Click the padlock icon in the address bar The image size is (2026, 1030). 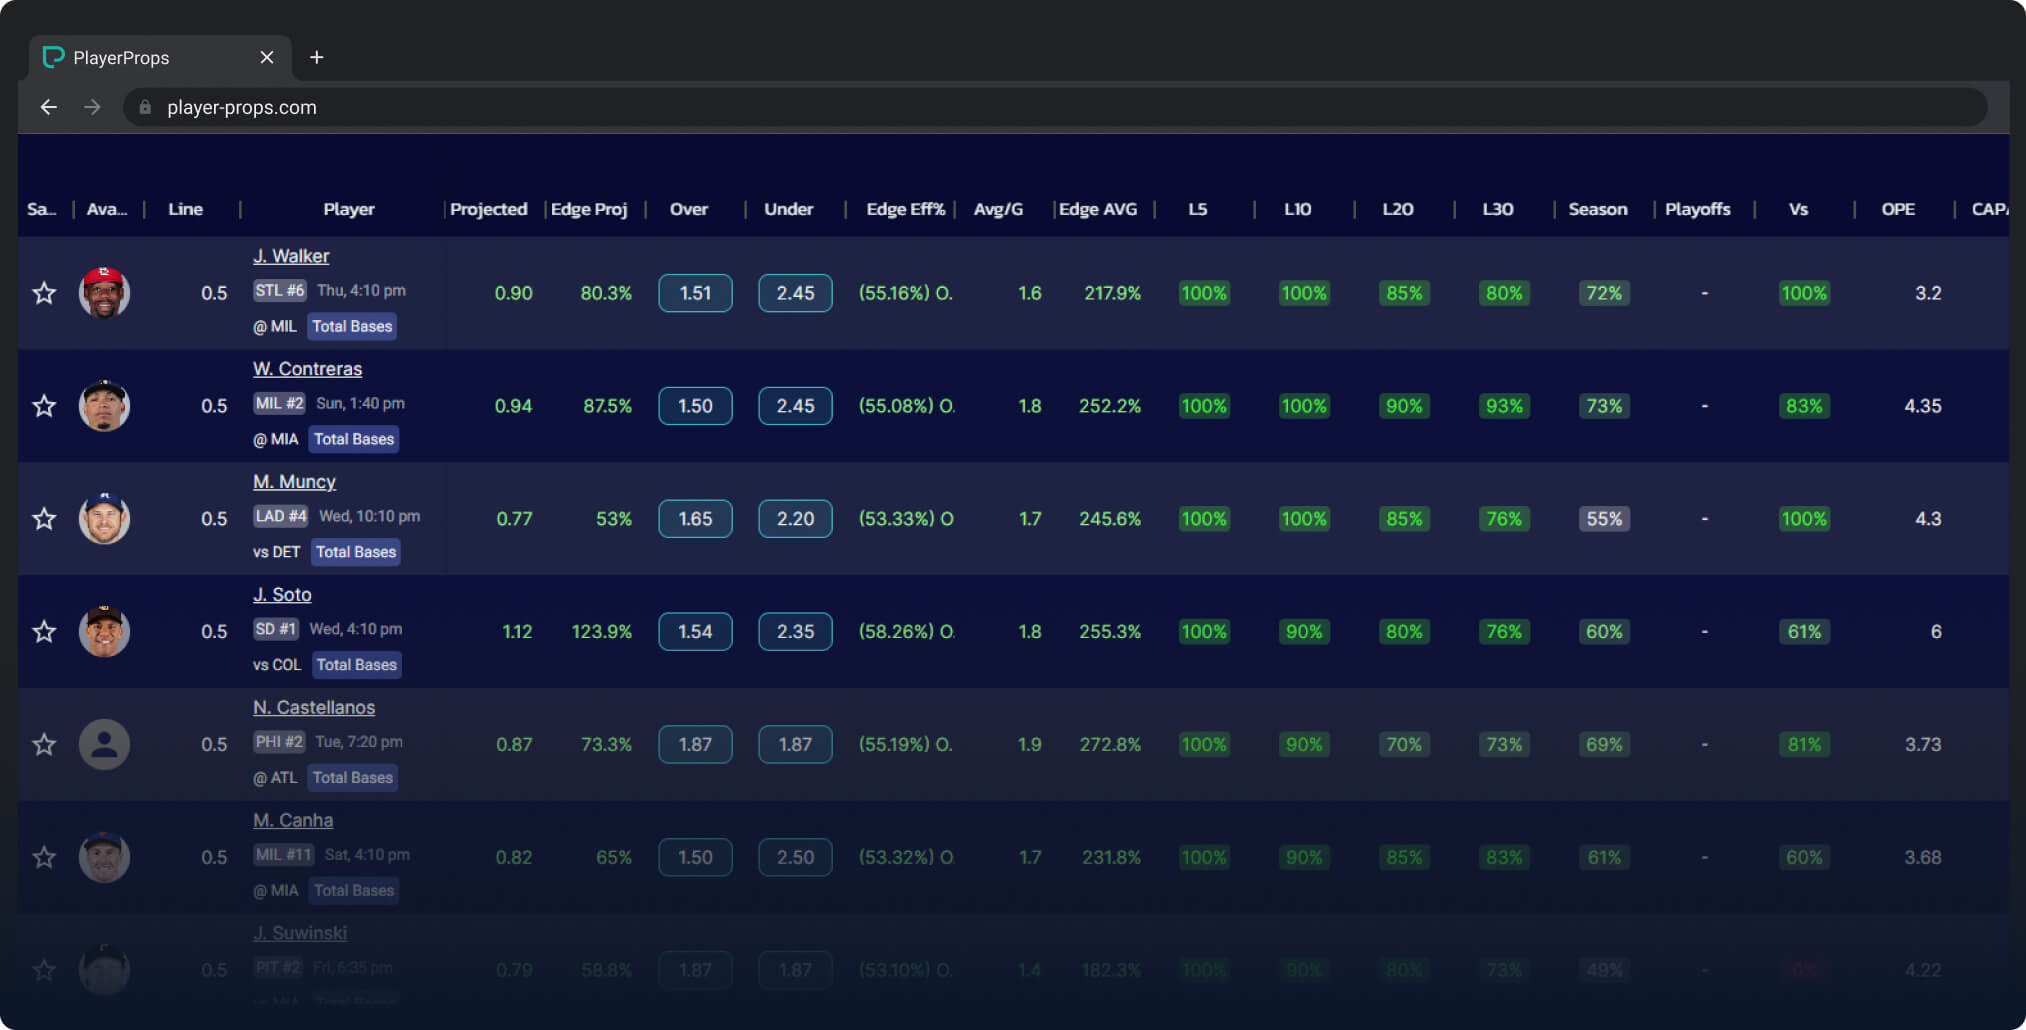click(145, 107)
